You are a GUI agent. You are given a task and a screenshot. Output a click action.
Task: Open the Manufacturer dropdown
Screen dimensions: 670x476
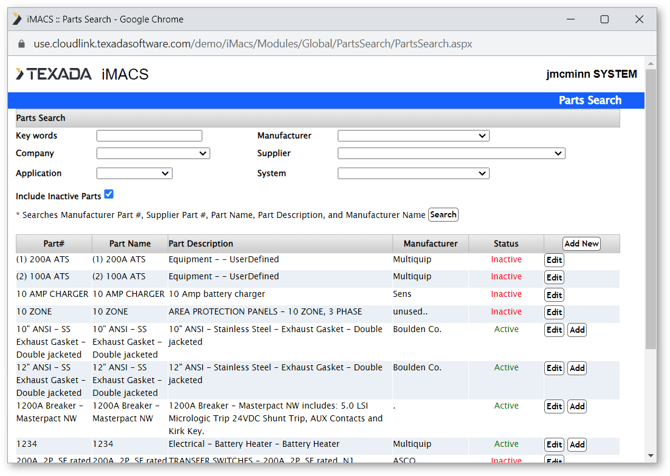(413, 136)
